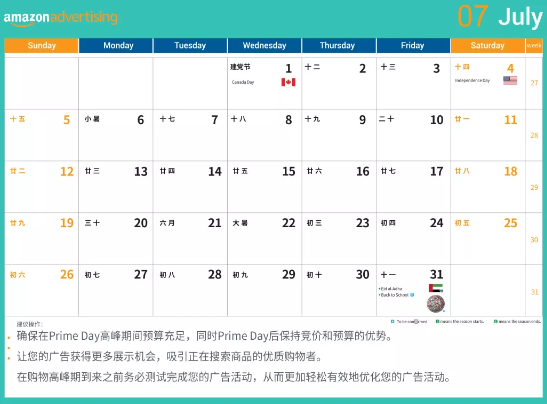Select date number 13
Image resolution: width=547 pixels, height=404 pixels.
141,172
